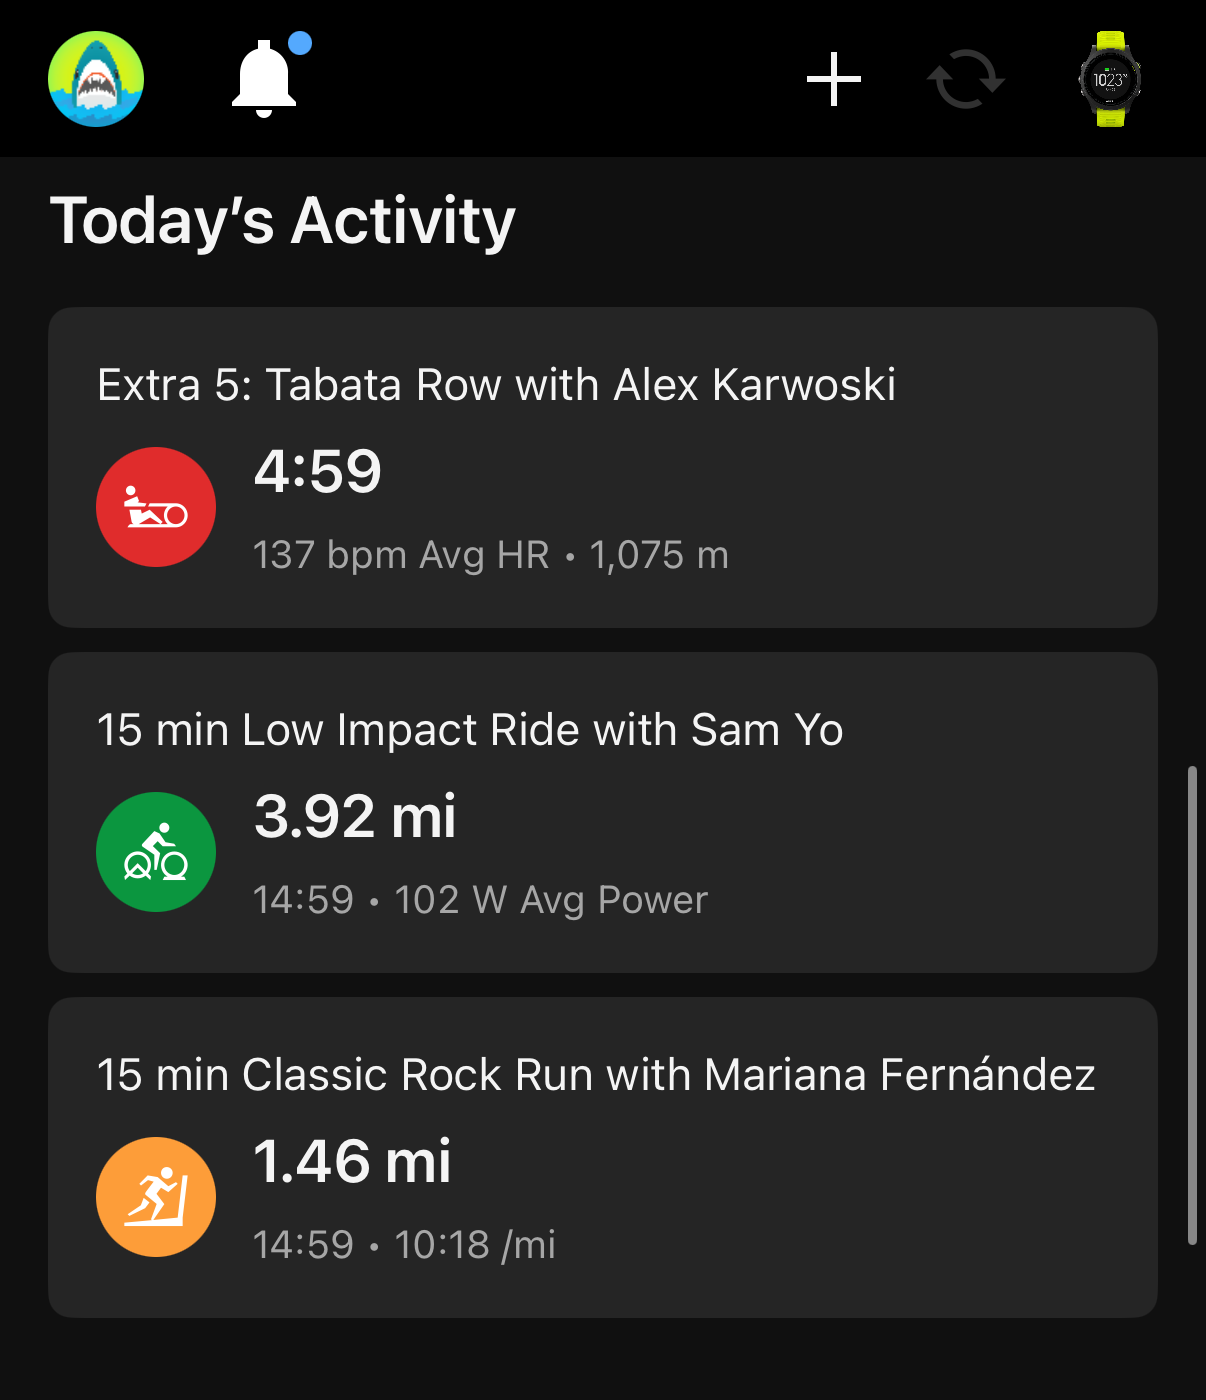Viewport: 1206px width, 1400px height.
Task: Tap the 10:18 /mi pace text
Action: point(475,1245)
